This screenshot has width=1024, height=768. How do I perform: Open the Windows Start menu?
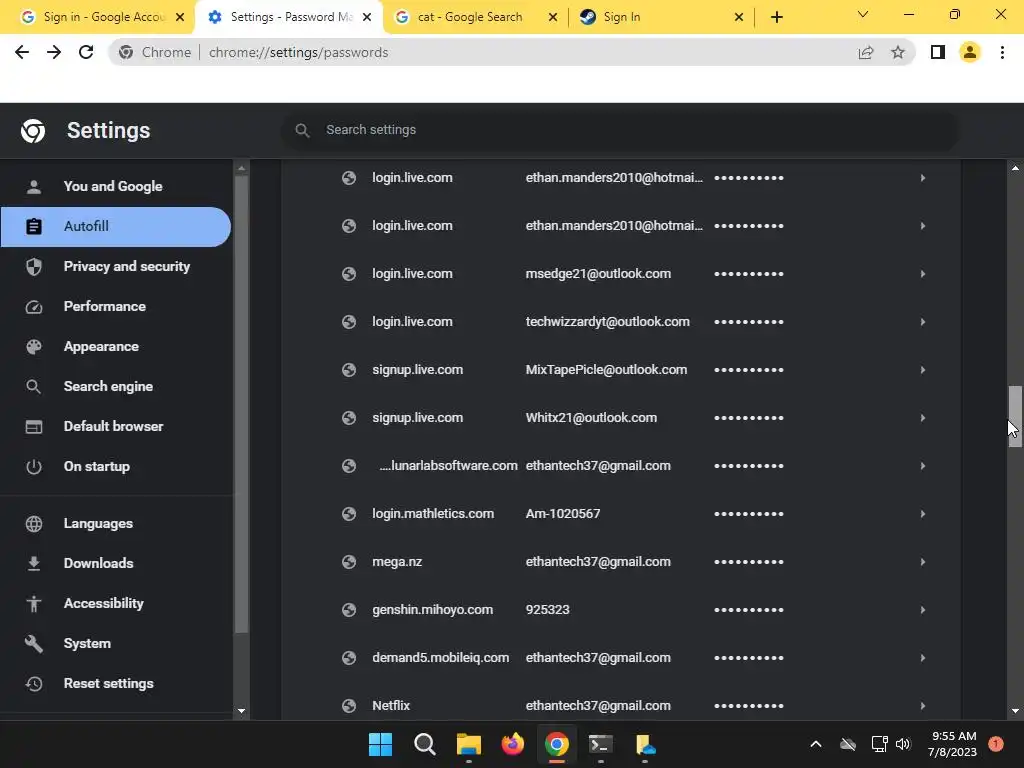click(380, 744)
